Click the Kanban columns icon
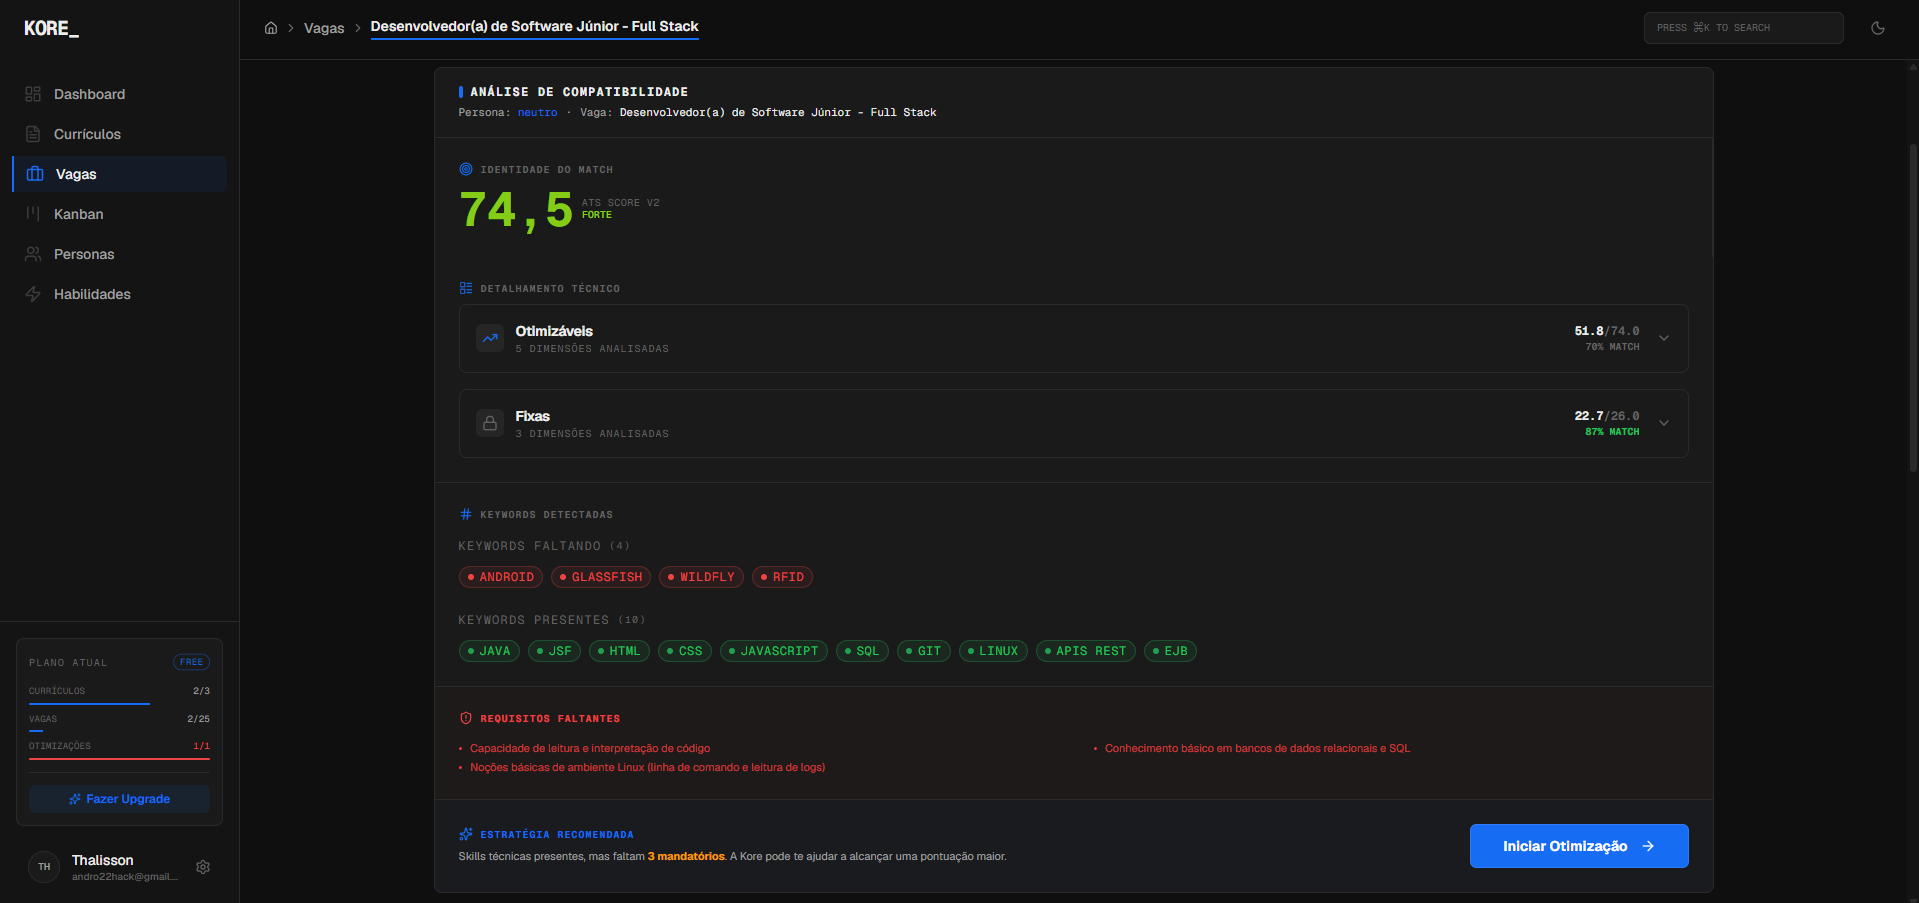1919x903 pixels. tap(33, 214)
